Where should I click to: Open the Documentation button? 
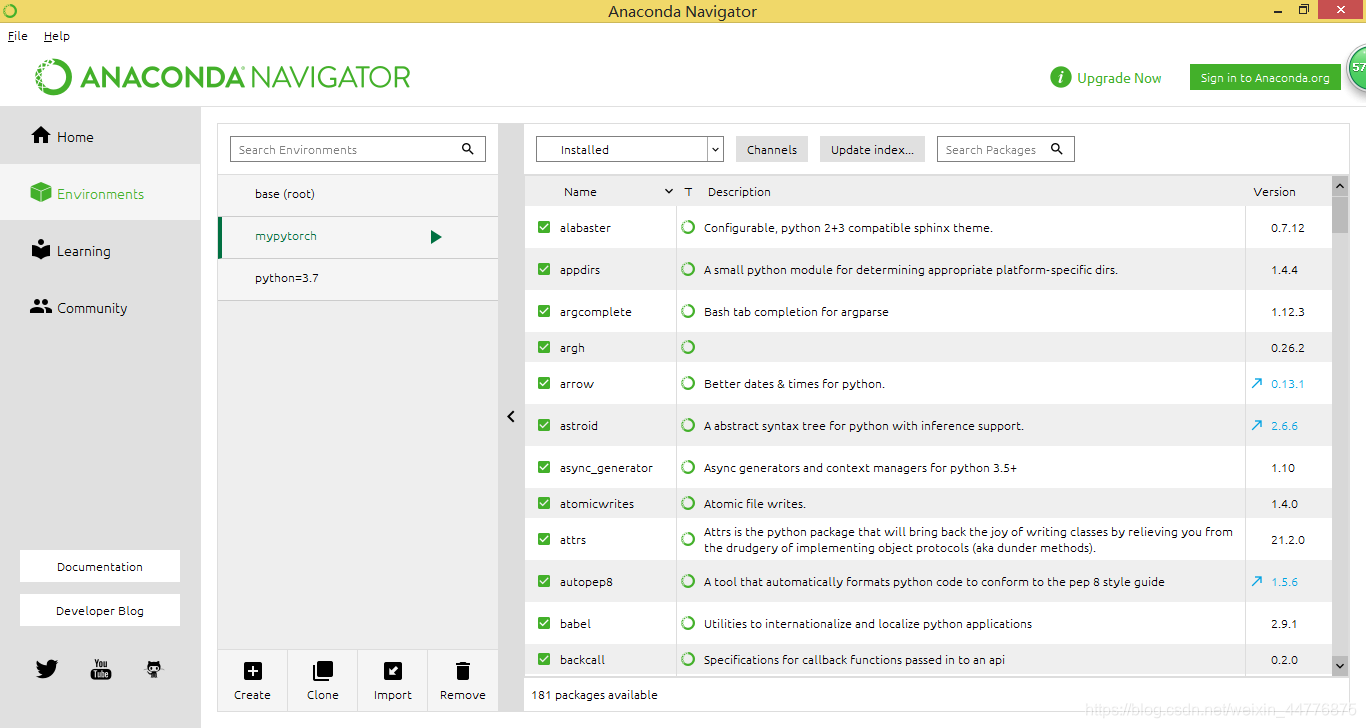click(100, 566)
